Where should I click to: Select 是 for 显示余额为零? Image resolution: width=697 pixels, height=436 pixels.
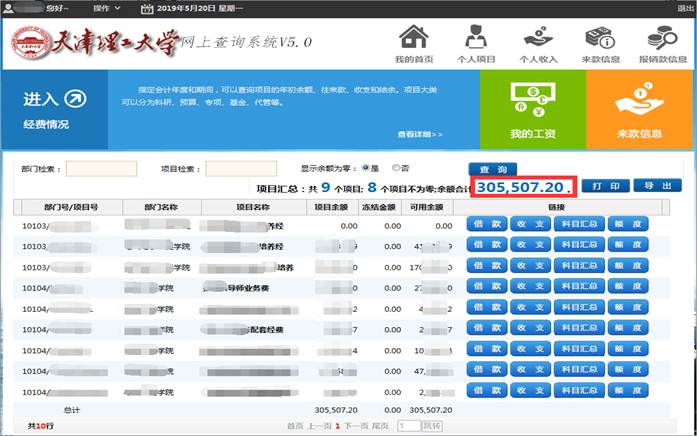coord(366,167)
